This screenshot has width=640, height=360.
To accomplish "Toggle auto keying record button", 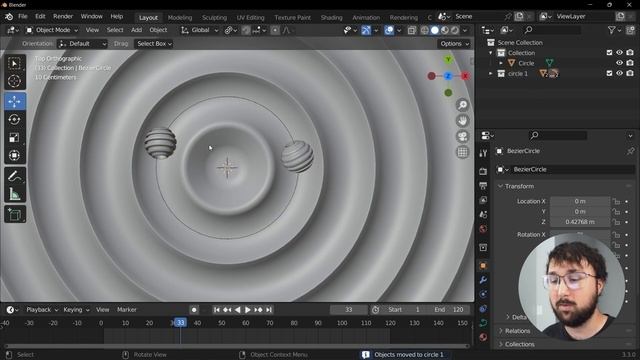I will (x=194, y=310).
